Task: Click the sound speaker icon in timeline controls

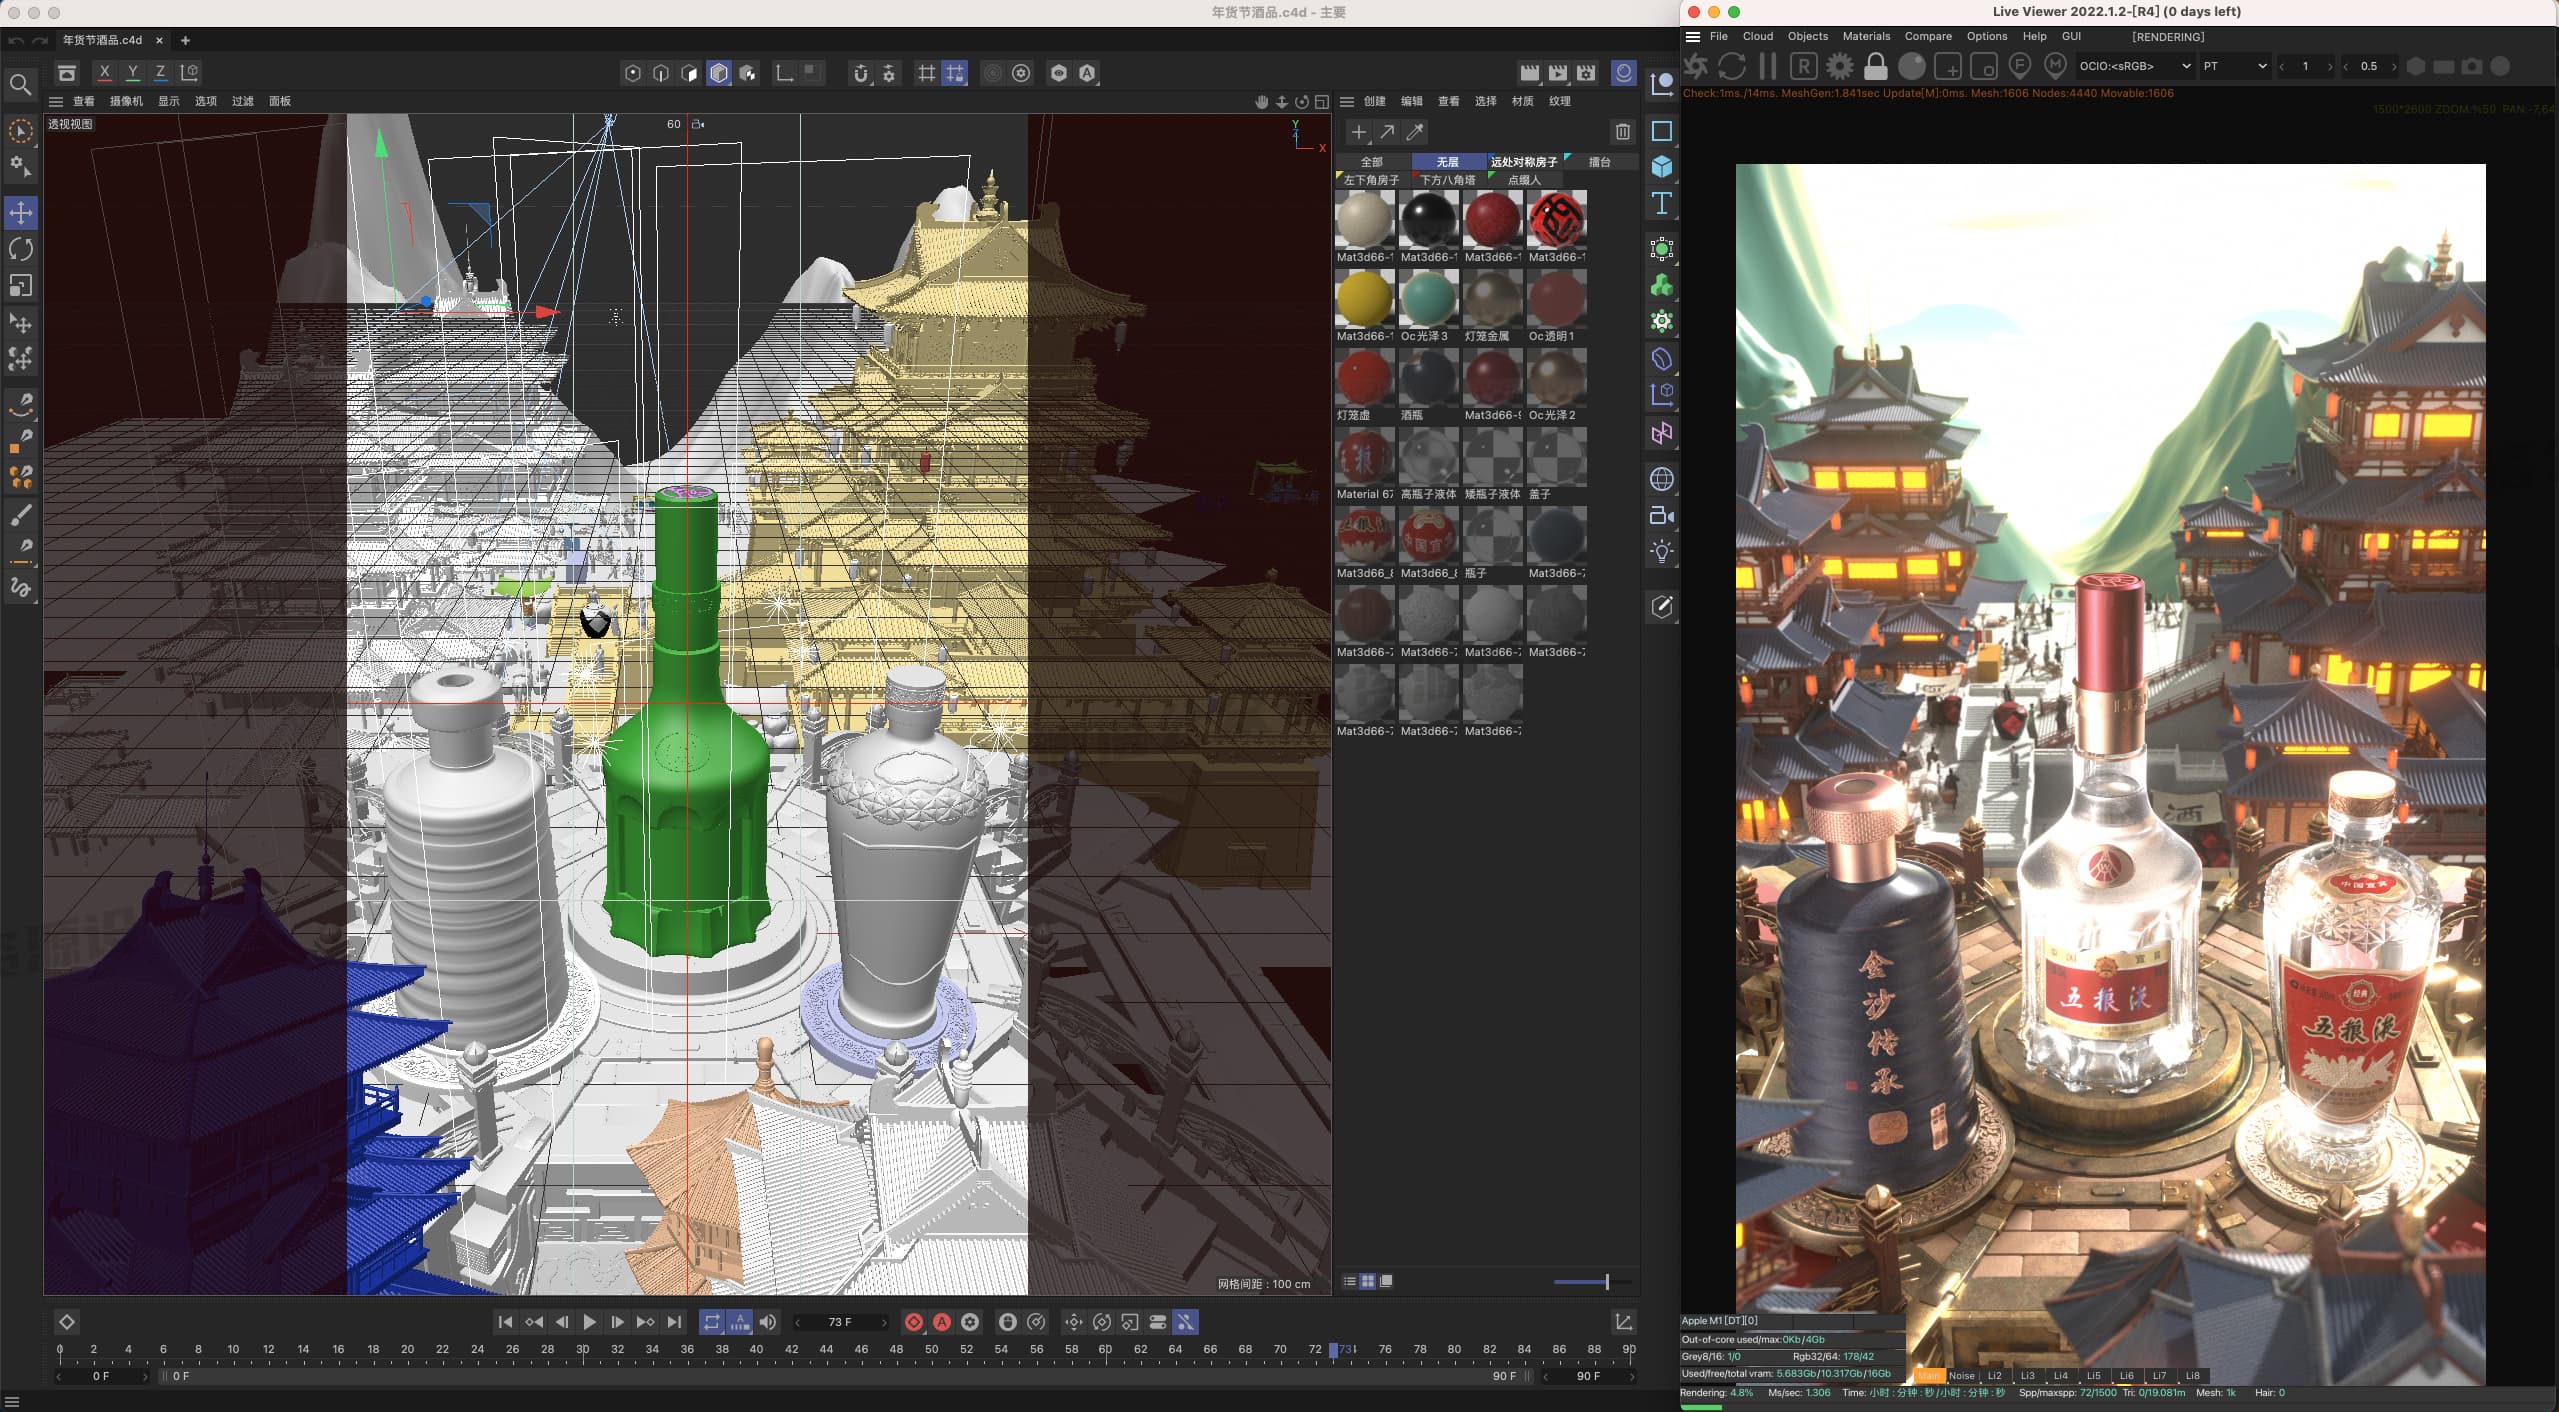Action: pyautogui.click(x=768, y=1322)
